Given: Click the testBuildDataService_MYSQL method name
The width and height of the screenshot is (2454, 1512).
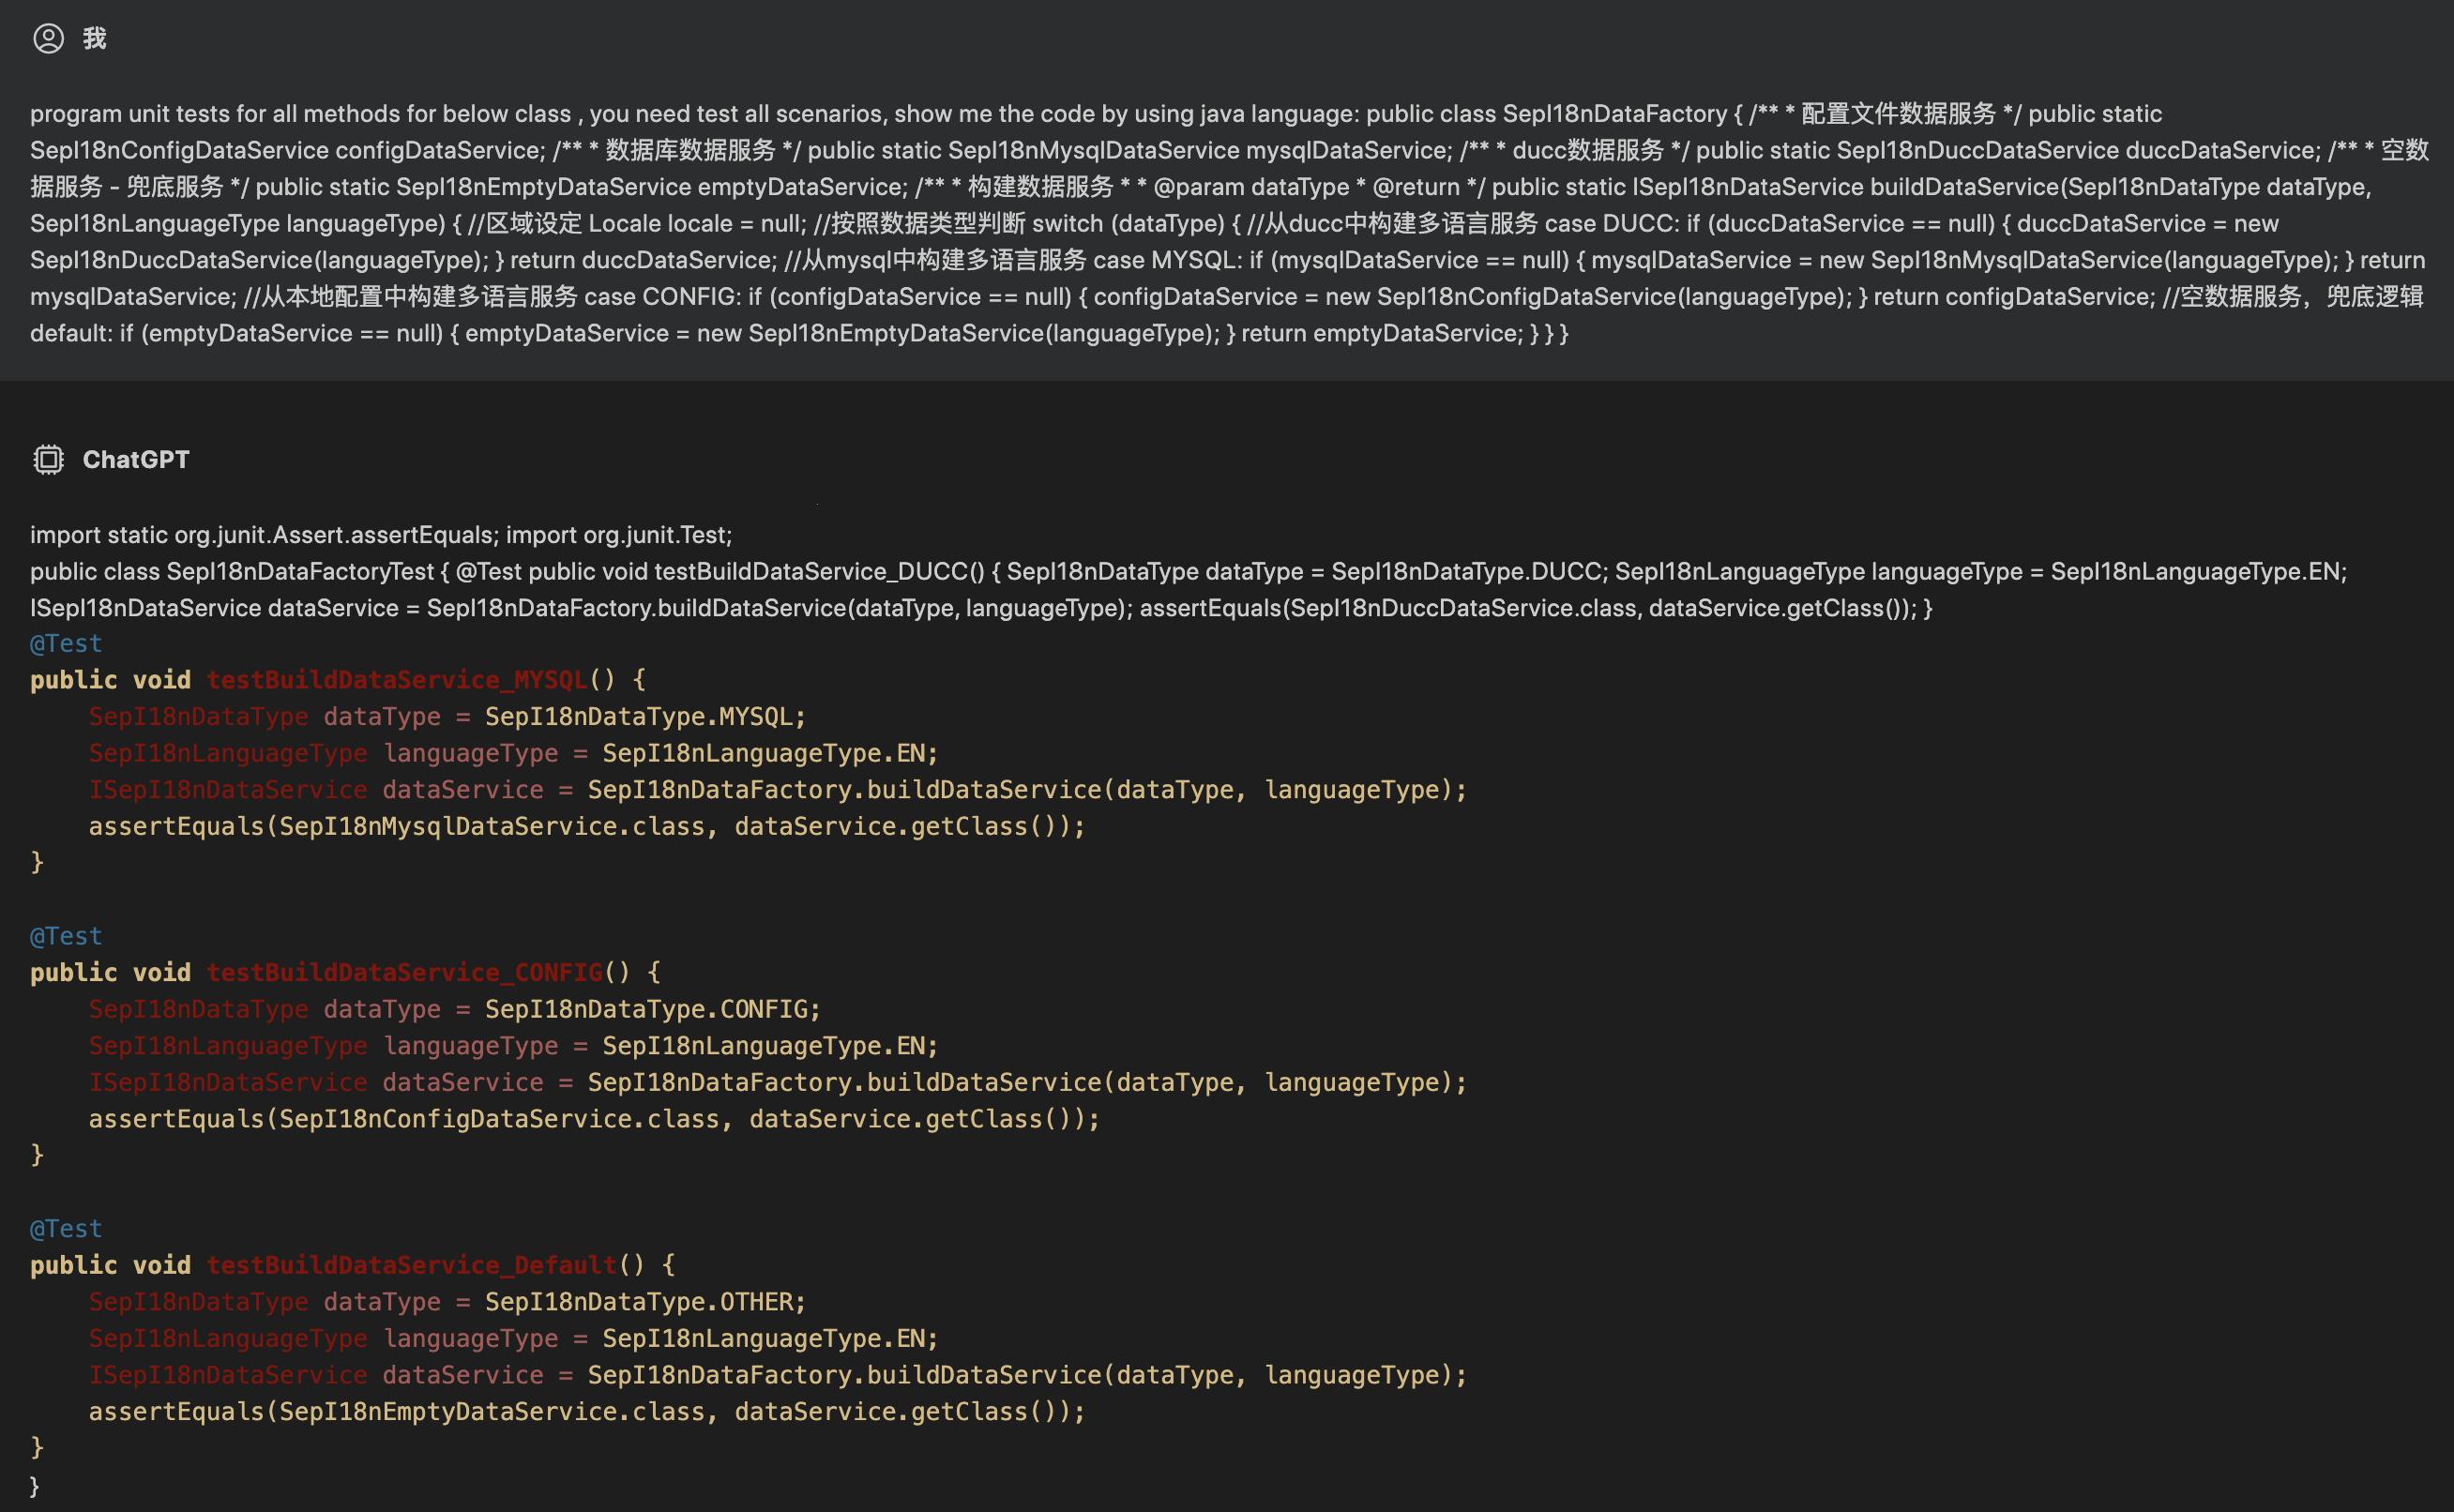Looking at the screenshot, I should click(397, 680).
